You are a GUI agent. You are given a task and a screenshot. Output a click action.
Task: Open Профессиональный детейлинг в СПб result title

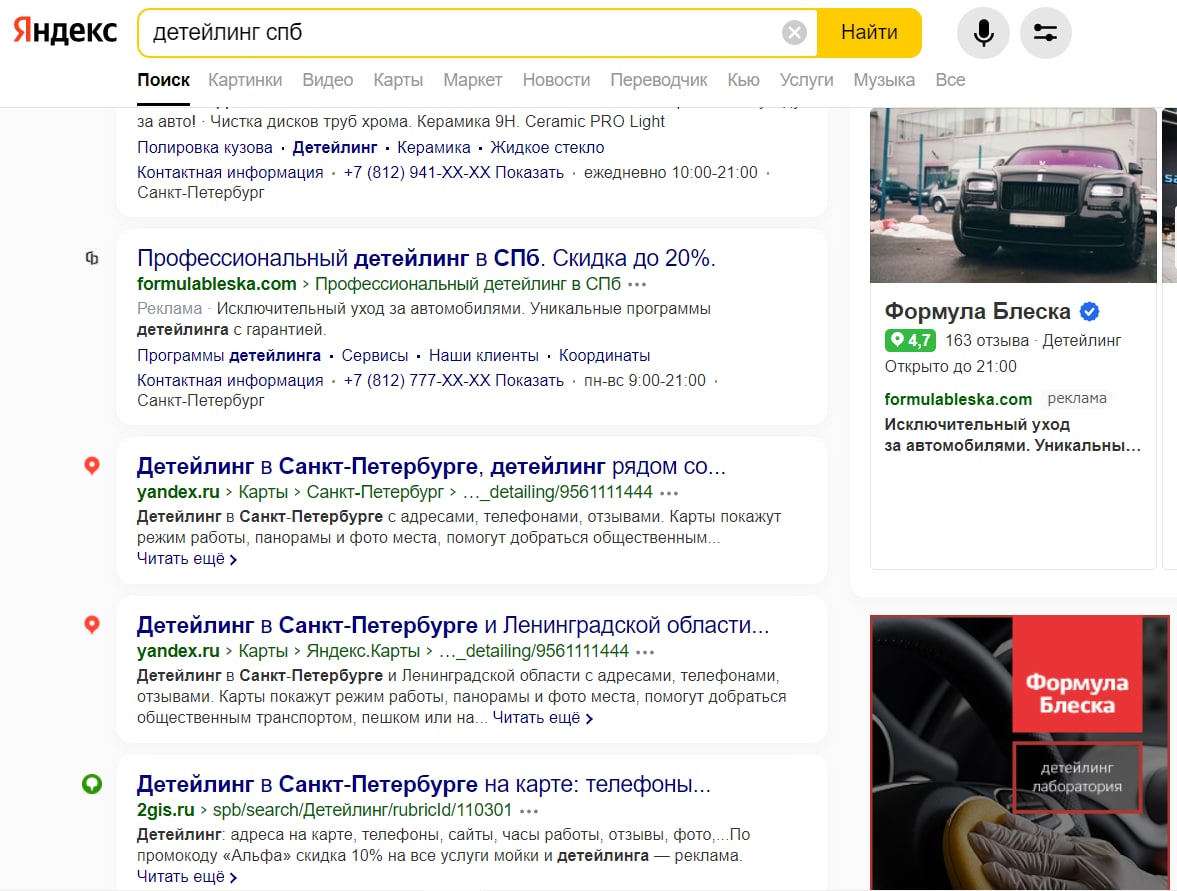(426, 257)
